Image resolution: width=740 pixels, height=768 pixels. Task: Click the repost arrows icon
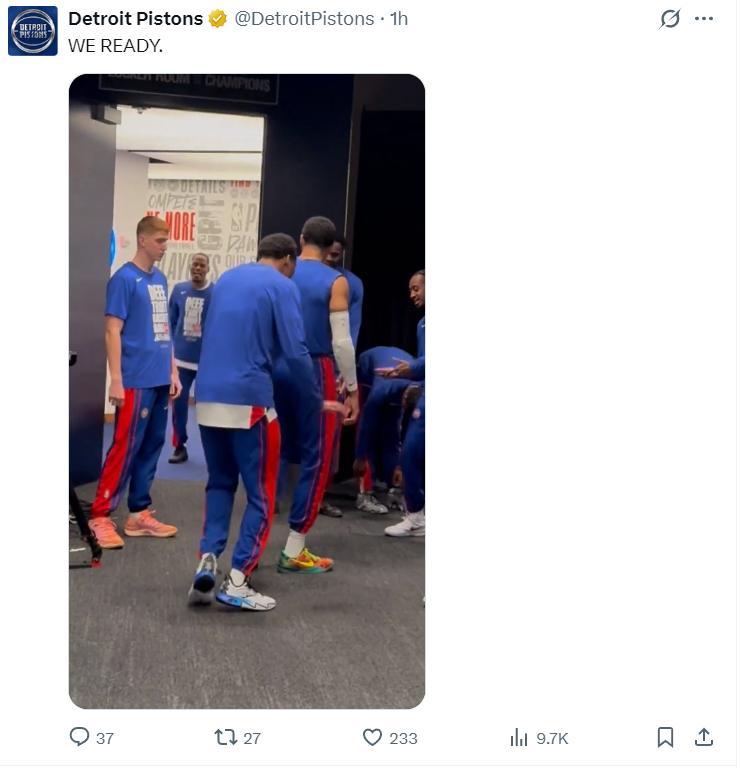[226, 738]
